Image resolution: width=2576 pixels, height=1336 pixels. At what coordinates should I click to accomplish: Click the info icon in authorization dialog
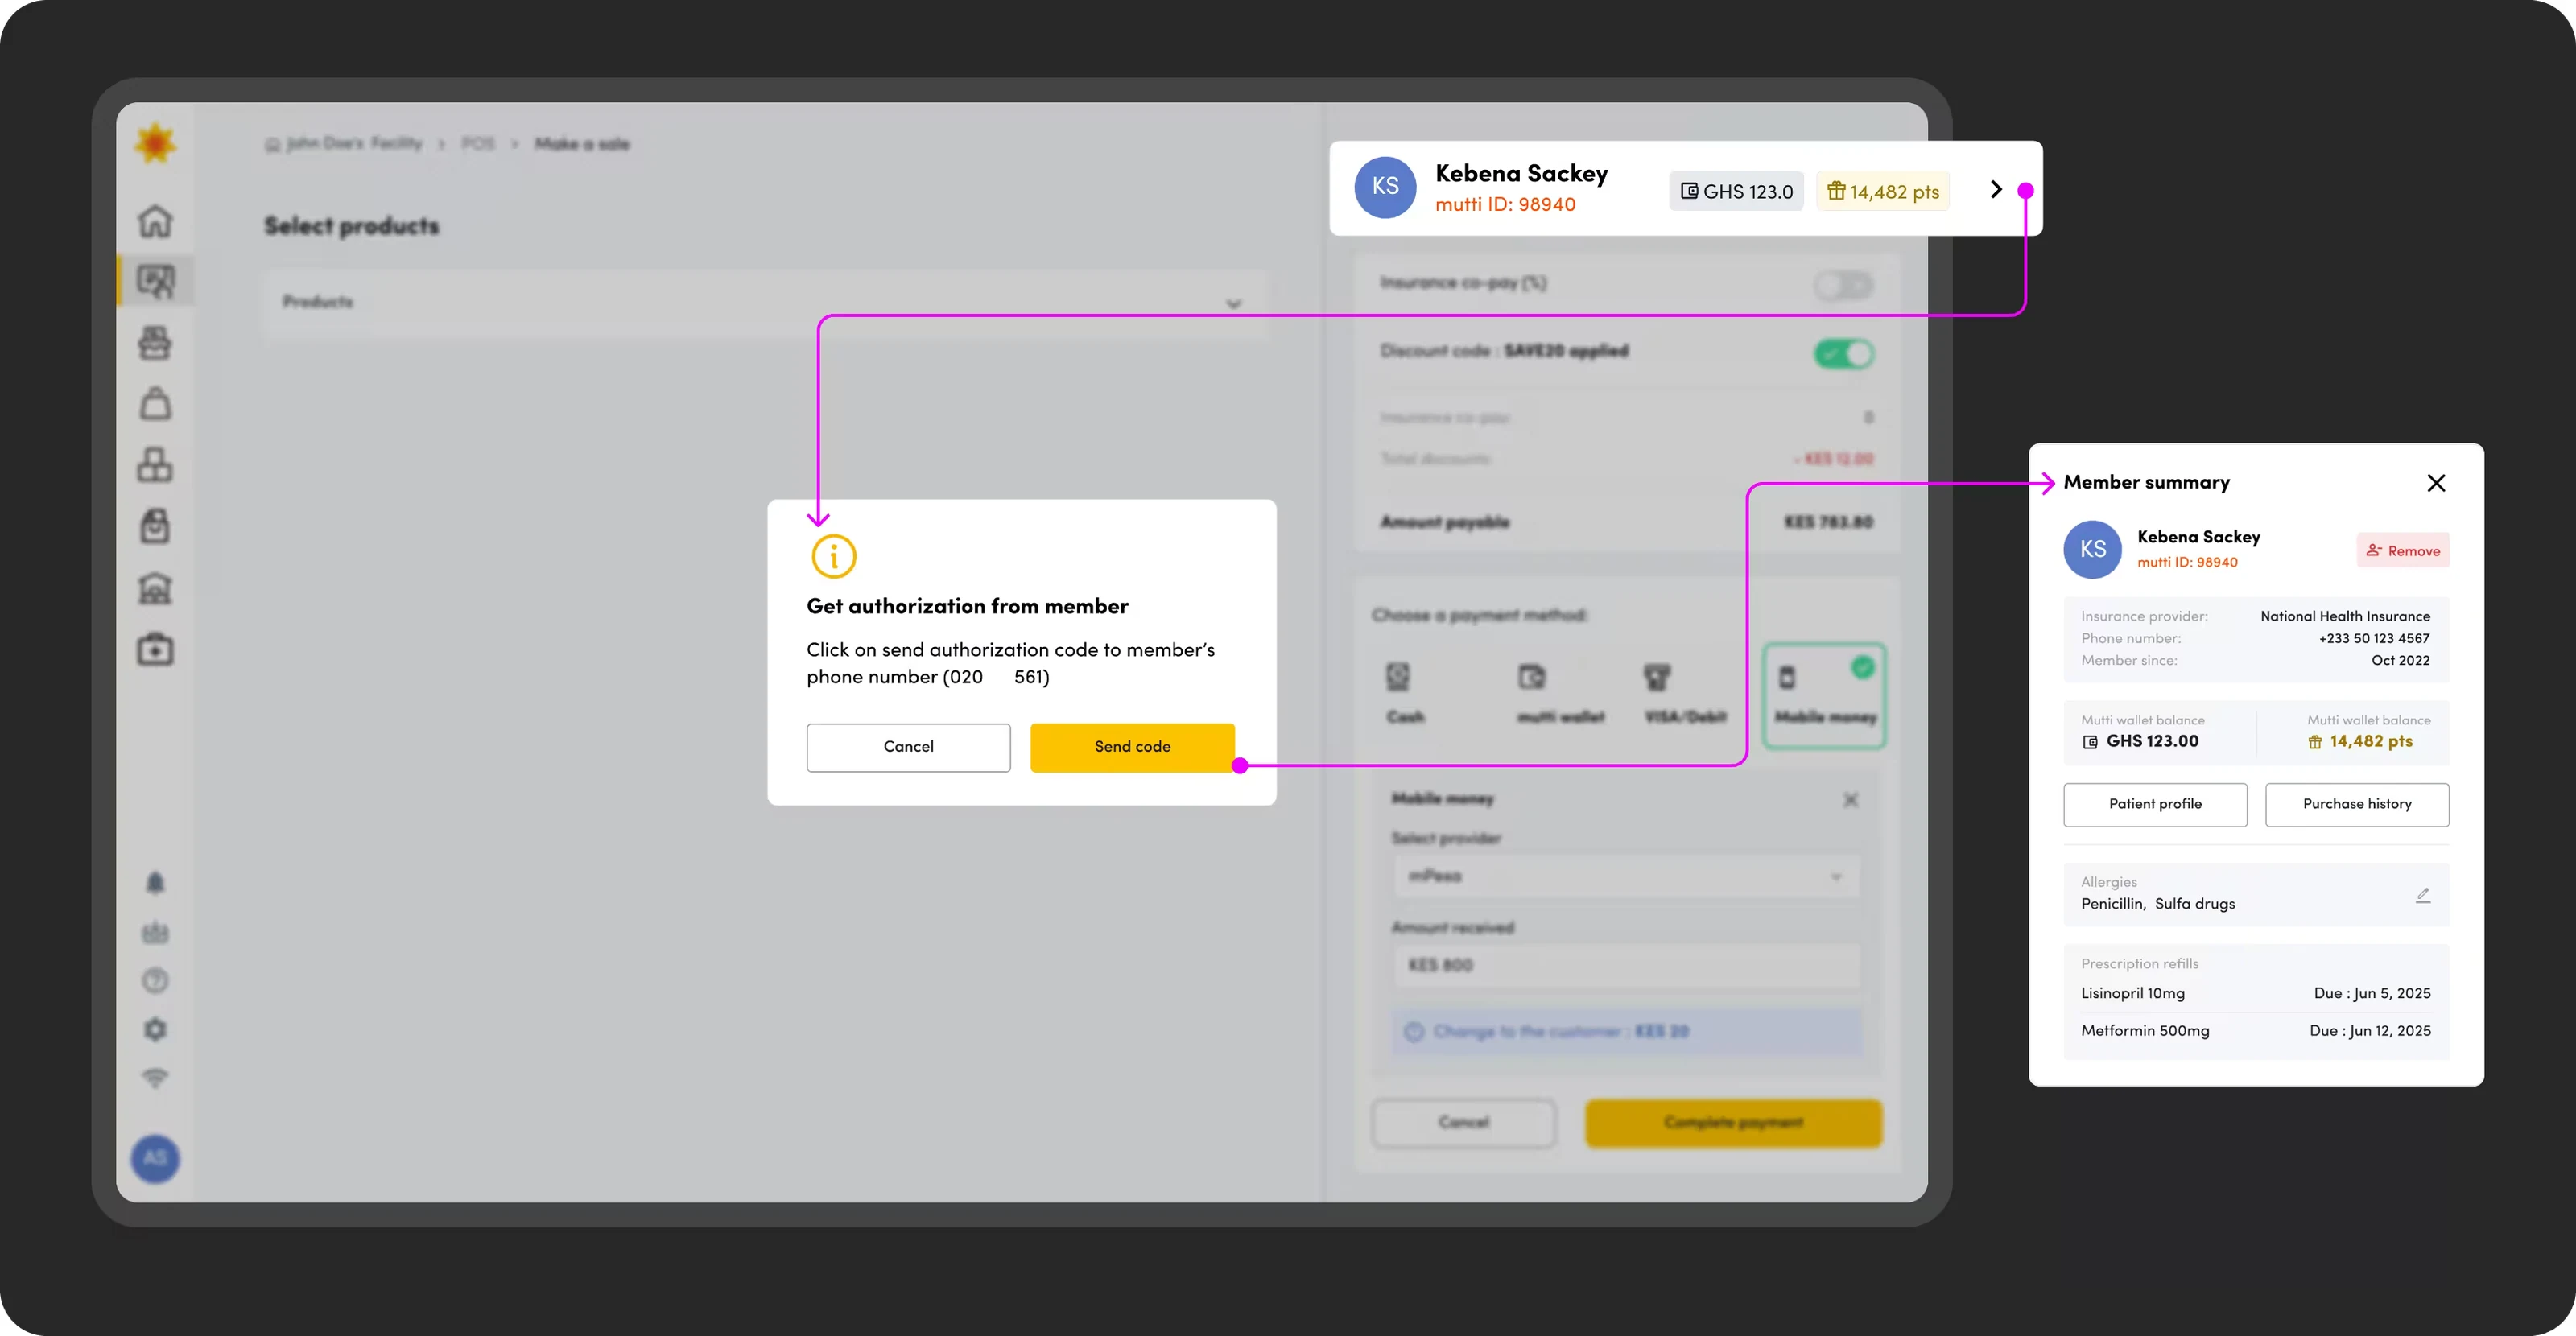coord(834,556)
